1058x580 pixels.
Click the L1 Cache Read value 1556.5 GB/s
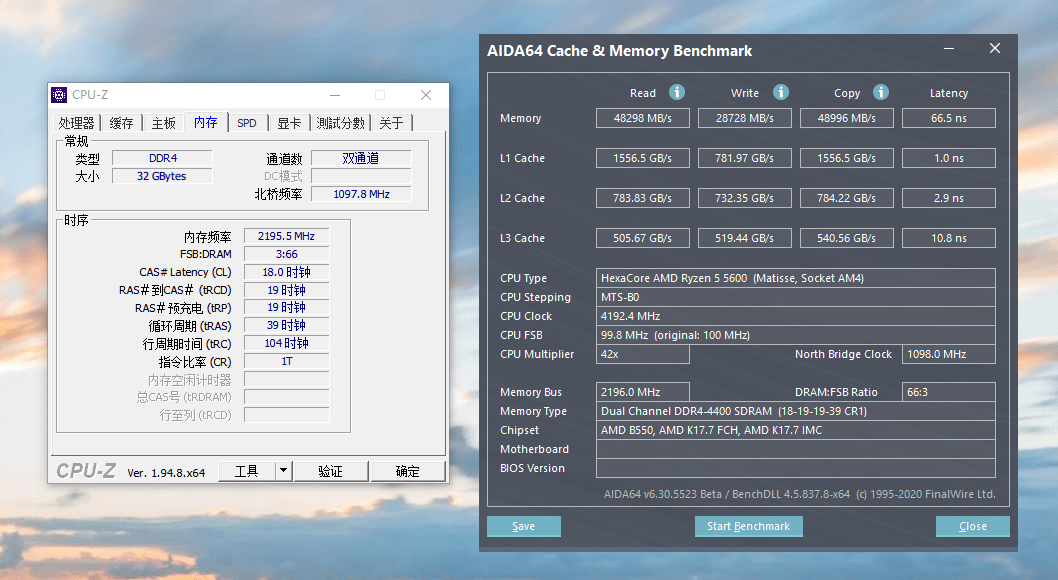[x=642, y=158]
